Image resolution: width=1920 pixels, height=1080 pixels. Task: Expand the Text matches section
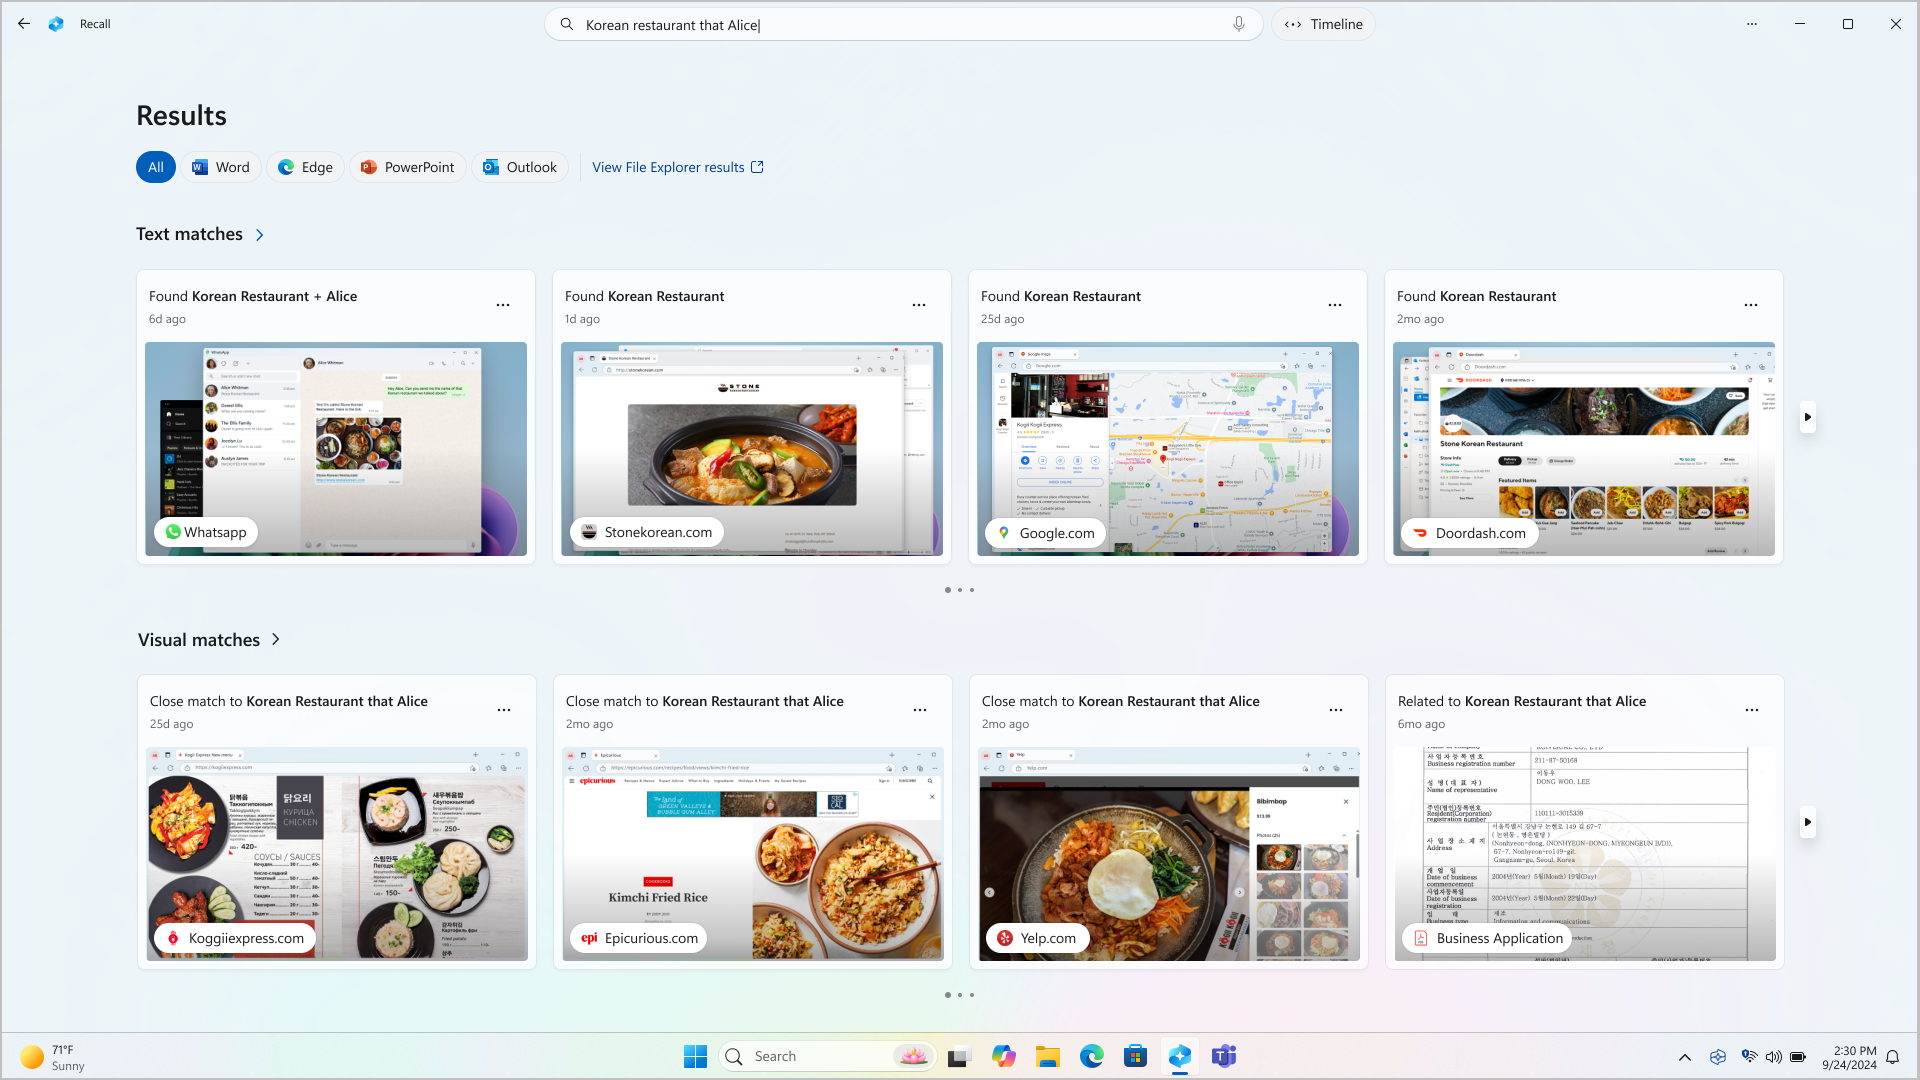261,233
